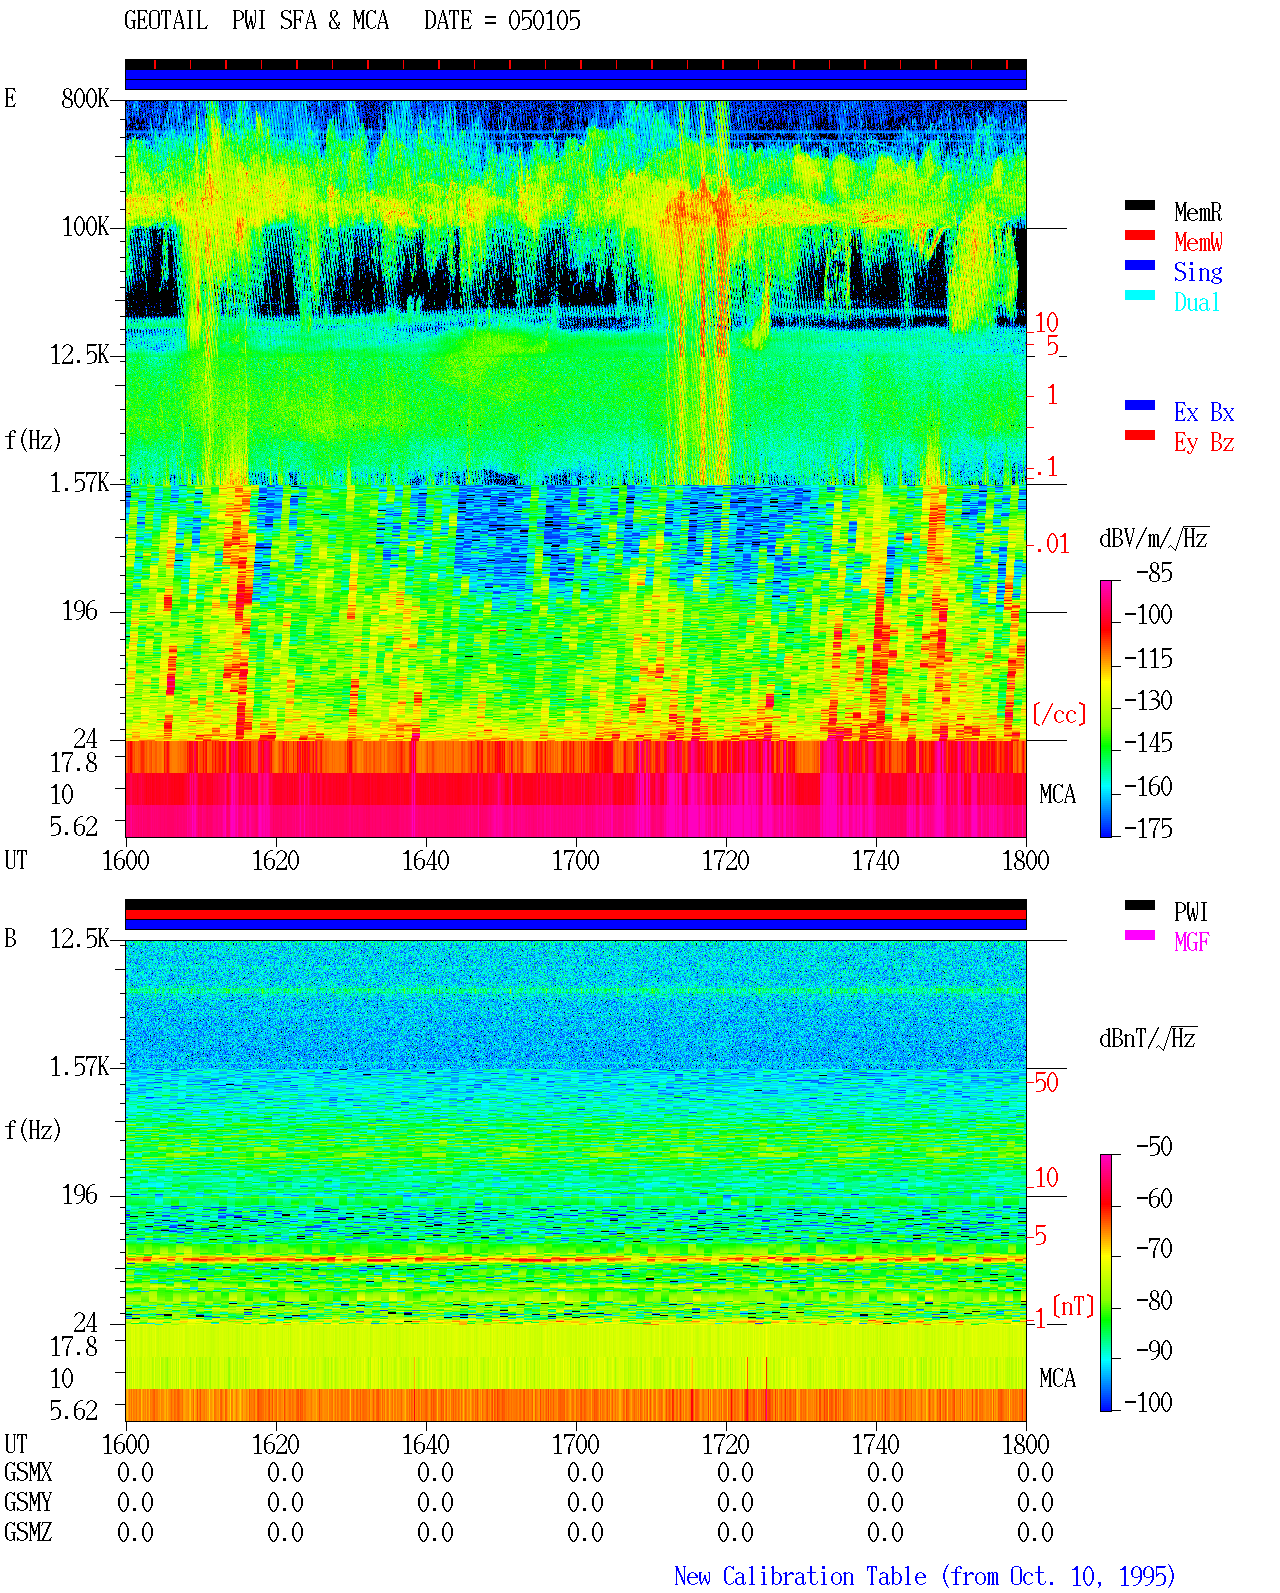Click the E panel letter label
Screen dimensions: 1280x1593
coord(10,99)
